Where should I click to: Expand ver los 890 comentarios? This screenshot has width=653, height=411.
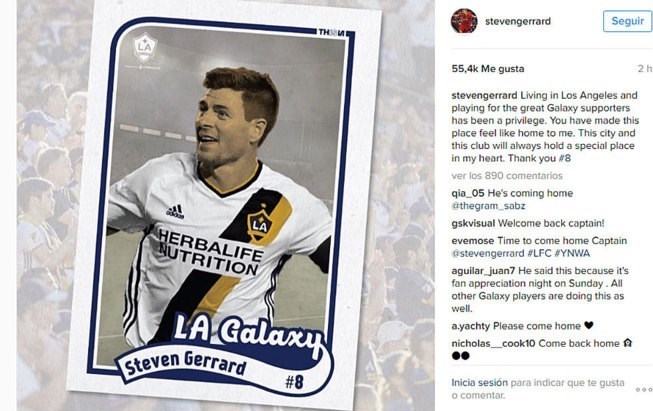tap(507, 176)
